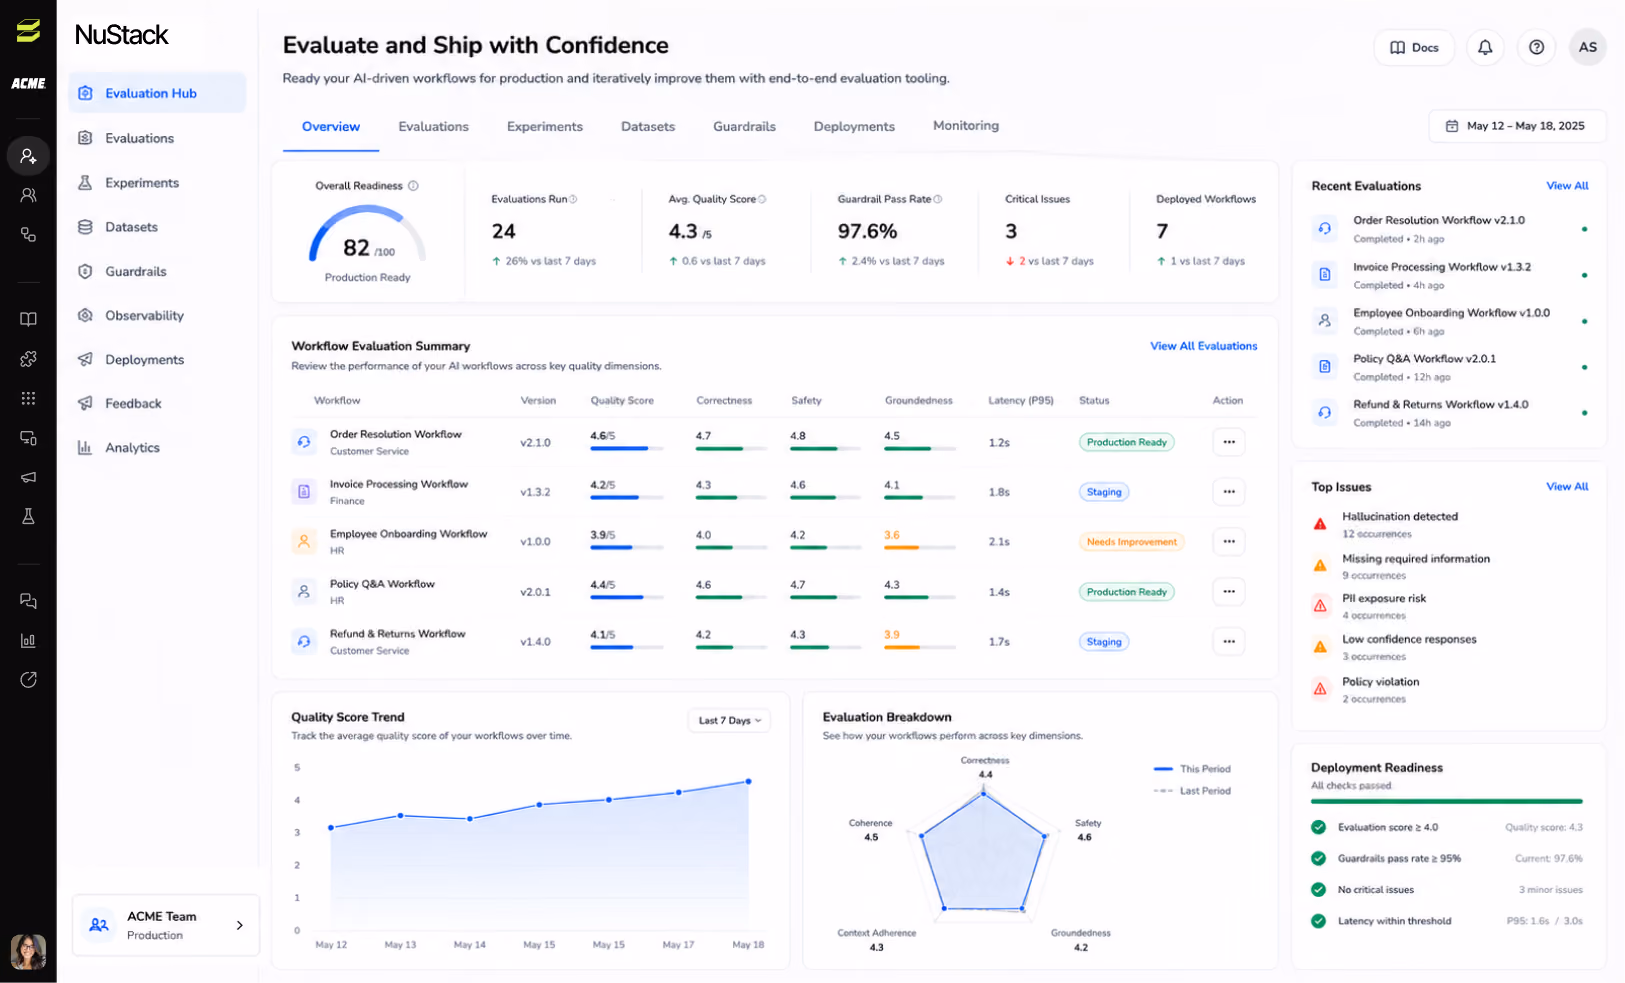Screen dimensions: 1625x983
Task: Click the grid dots icon in black rail
Action: pyautogui.click(x=28, y=398)
